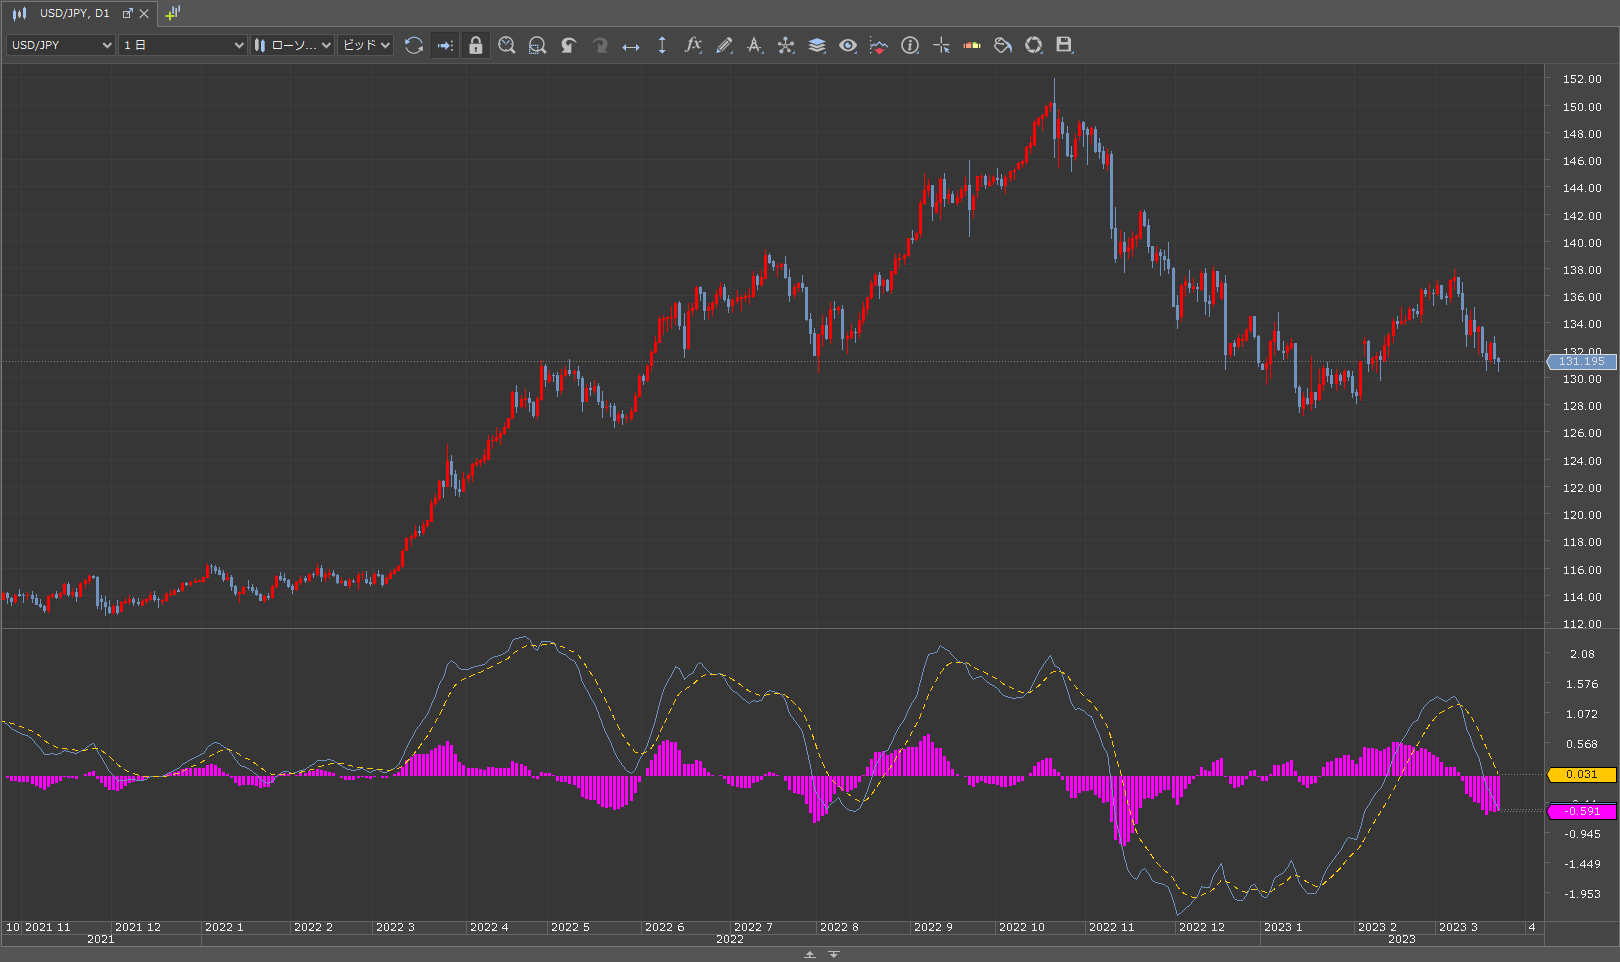
Task: Open the 1日 timeframe dropdown
Action: (182, 45)
